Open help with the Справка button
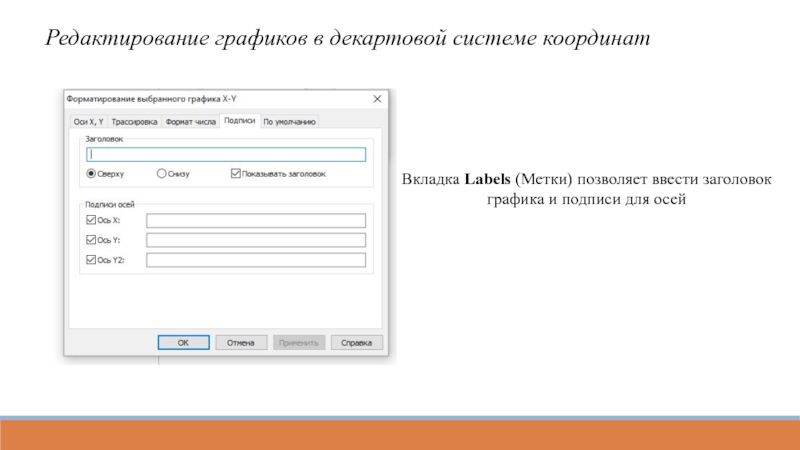Screen dimensions: 800x450 pos(357,342)
